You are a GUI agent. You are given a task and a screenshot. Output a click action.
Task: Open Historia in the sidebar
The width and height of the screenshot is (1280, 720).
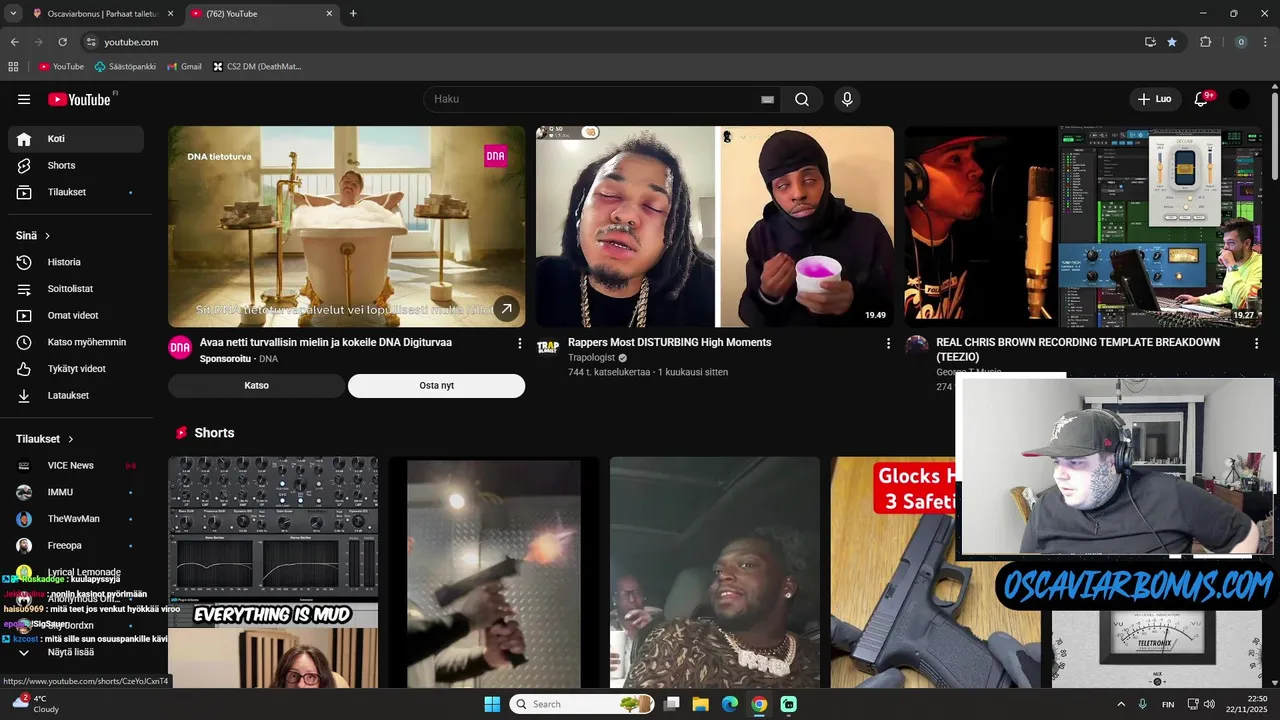(76, 262)
